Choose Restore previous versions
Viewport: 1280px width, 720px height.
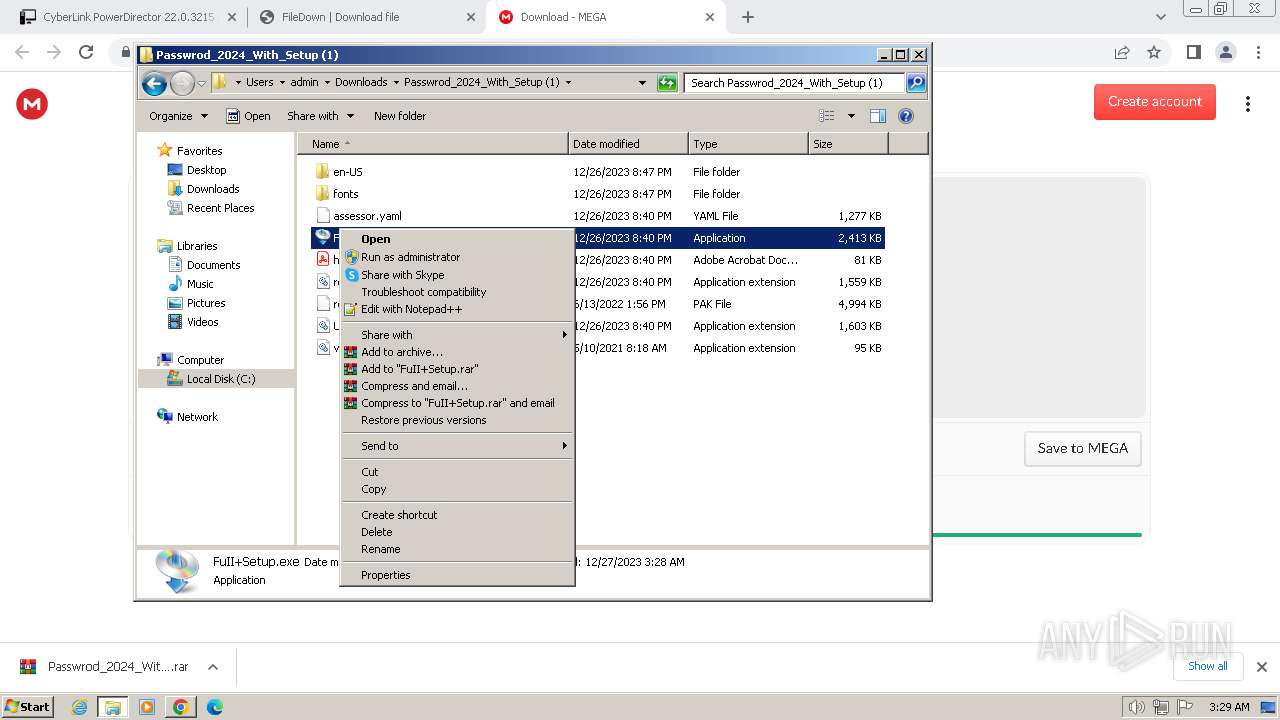click(x=457, y=420)
